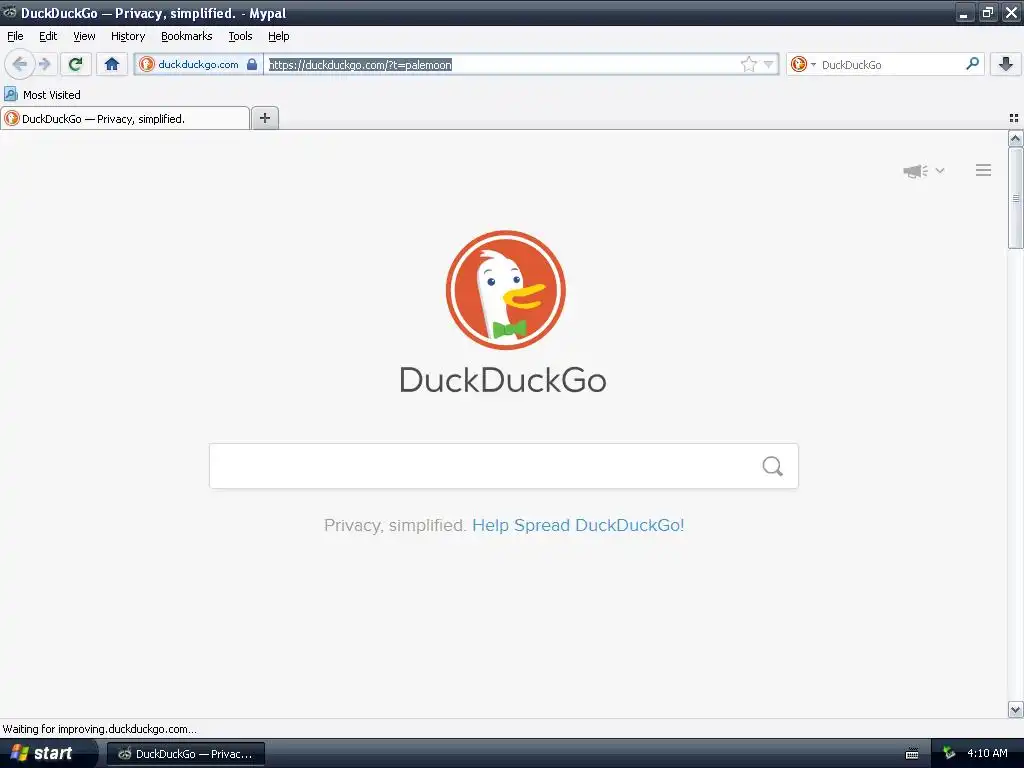This screenshot has height=768, width=1024.
Task: Reload the current page
Action: point(76,64)
